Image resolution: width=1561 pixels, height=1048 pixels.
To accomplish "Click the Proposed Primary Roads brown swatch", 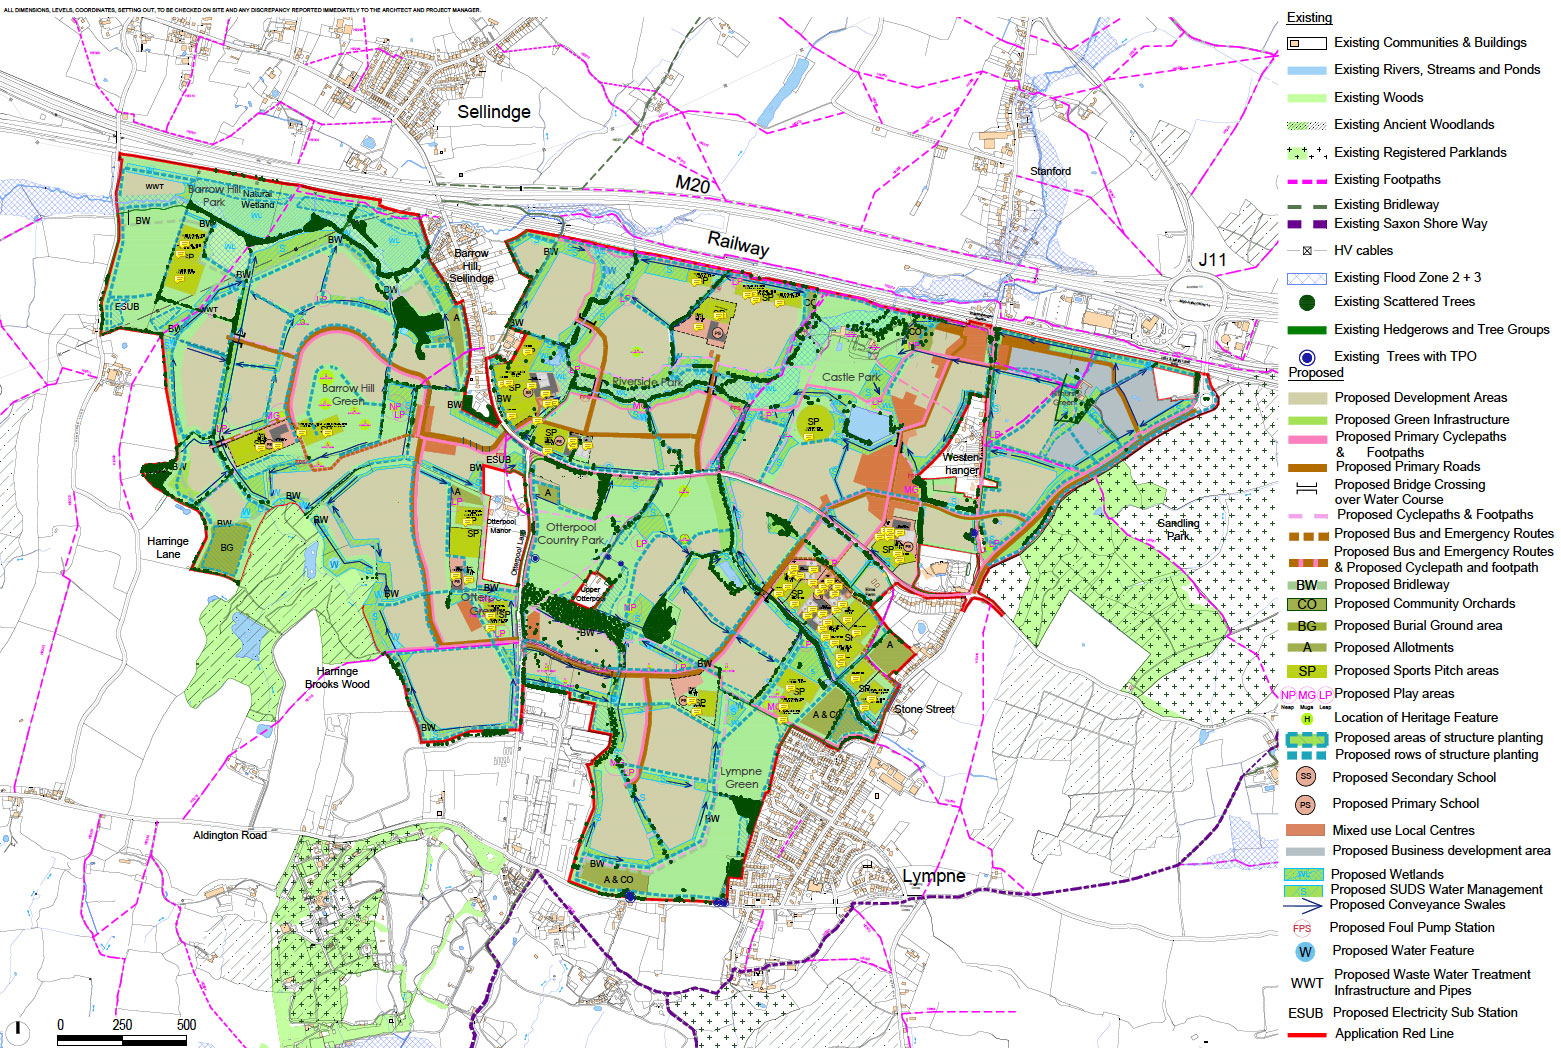I will (x=1307, y=467).
